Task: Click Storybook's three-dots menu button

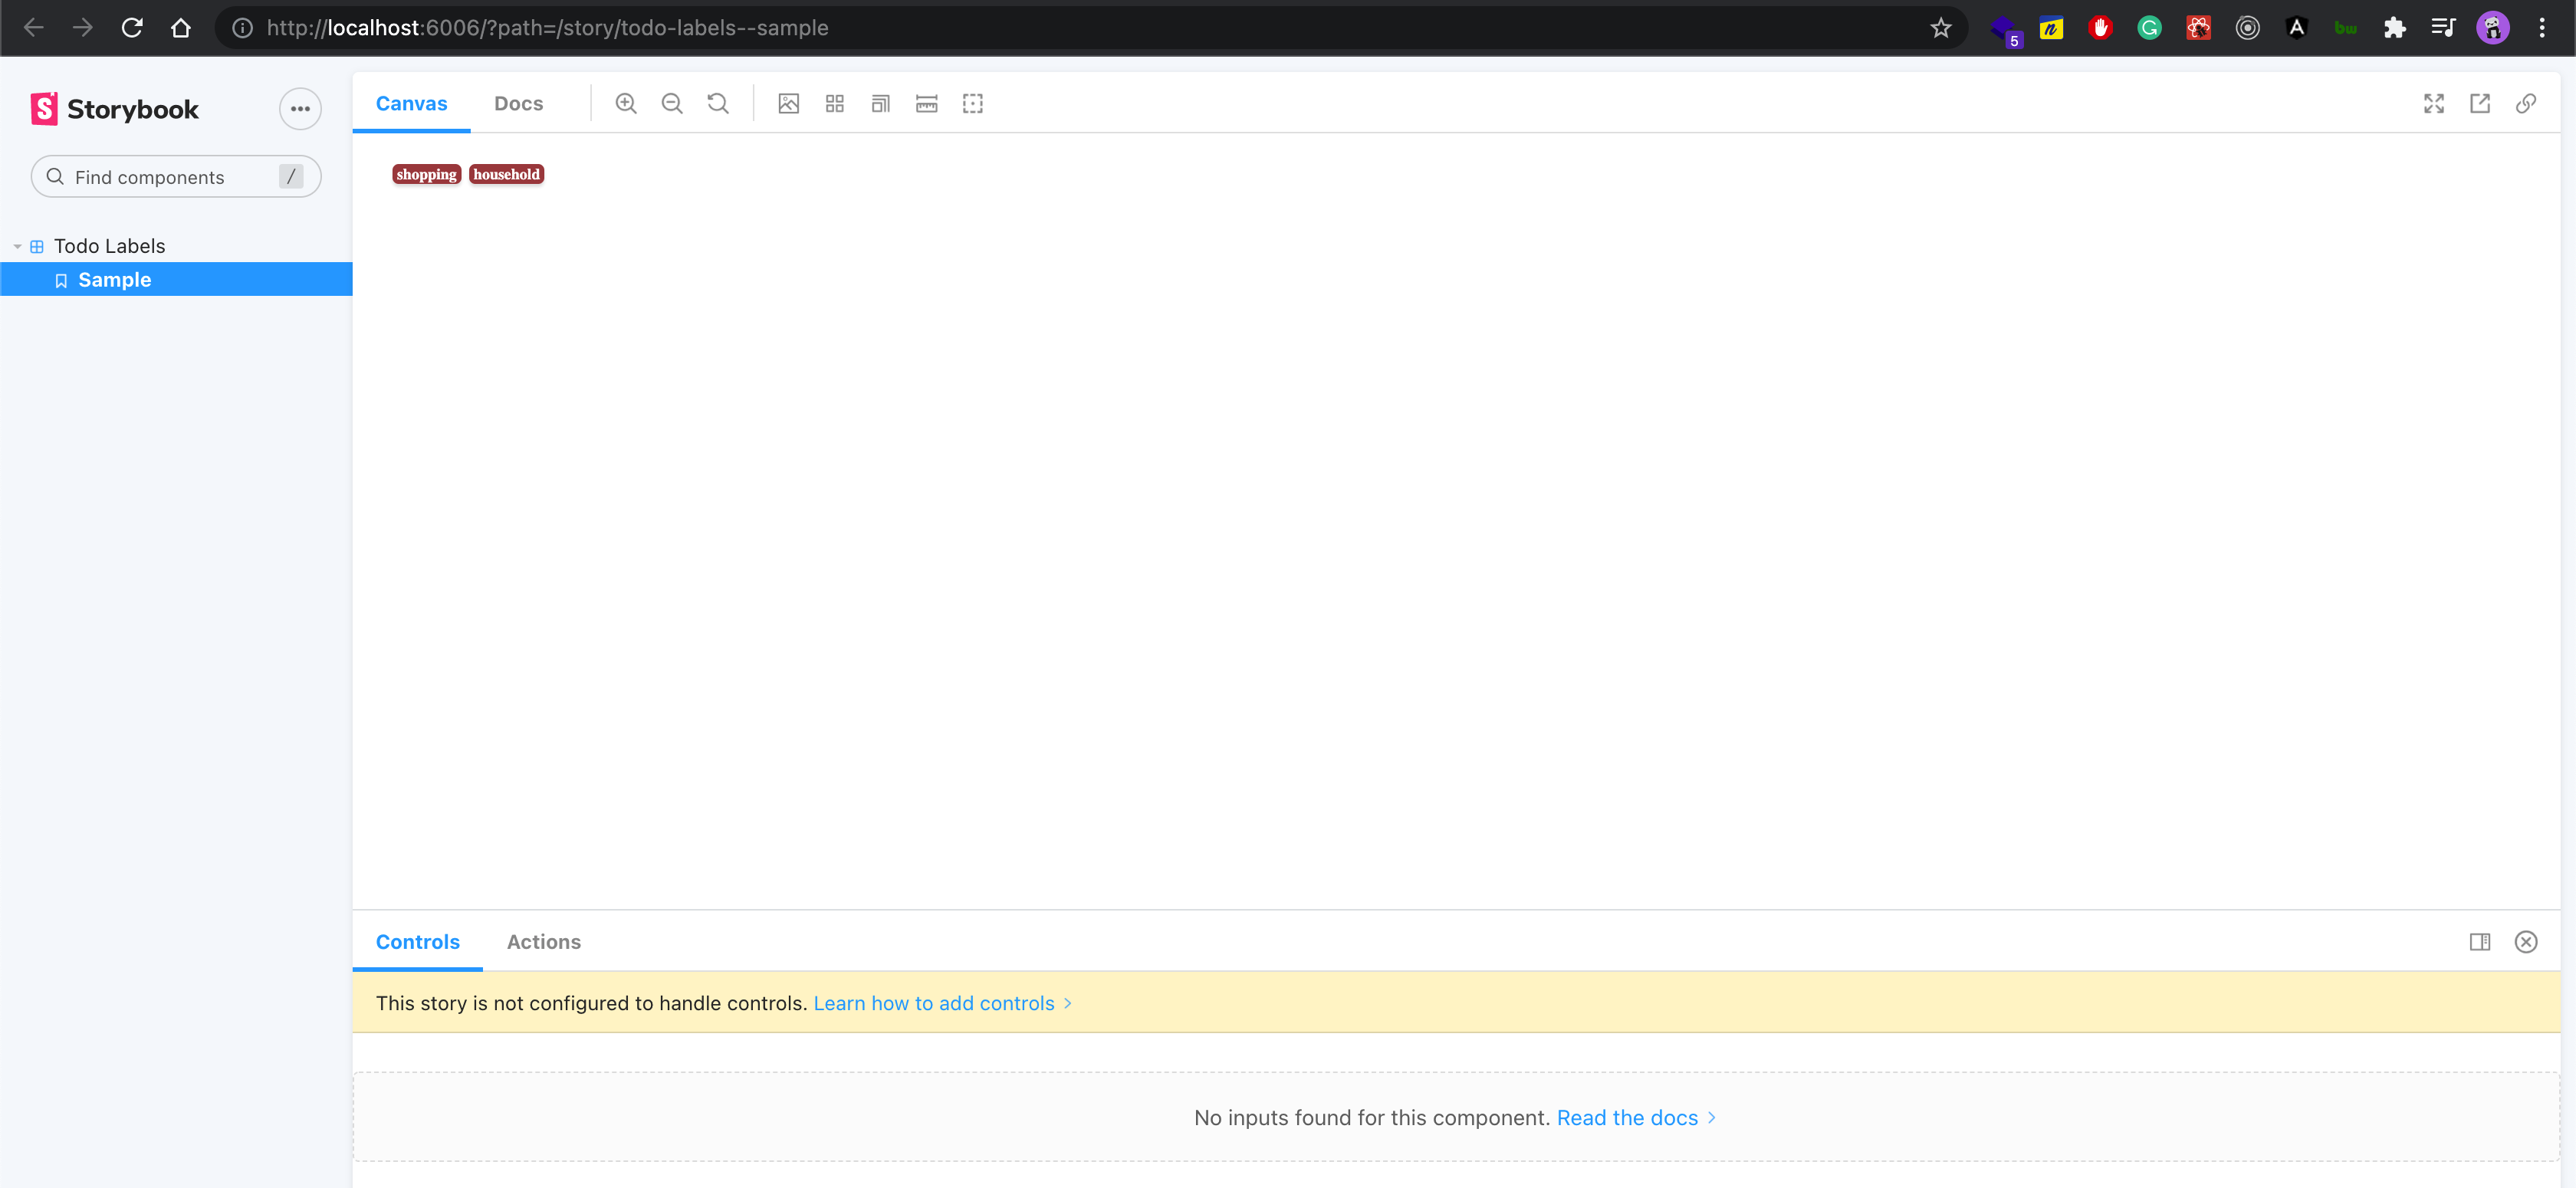Action: coord(300,109)
